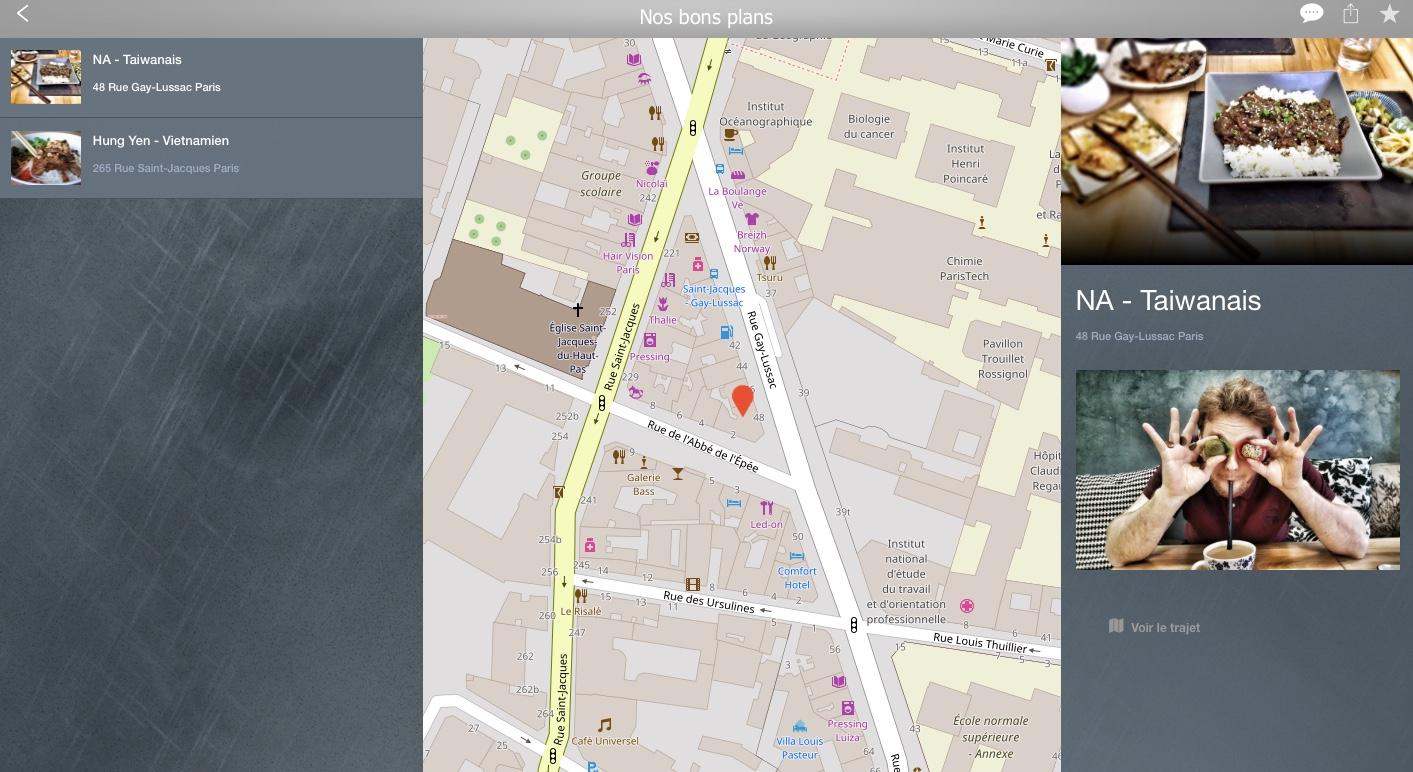Select NA - Taiwanais in the list
This screenshot has height=772, width=1413.
click(211, 77)
